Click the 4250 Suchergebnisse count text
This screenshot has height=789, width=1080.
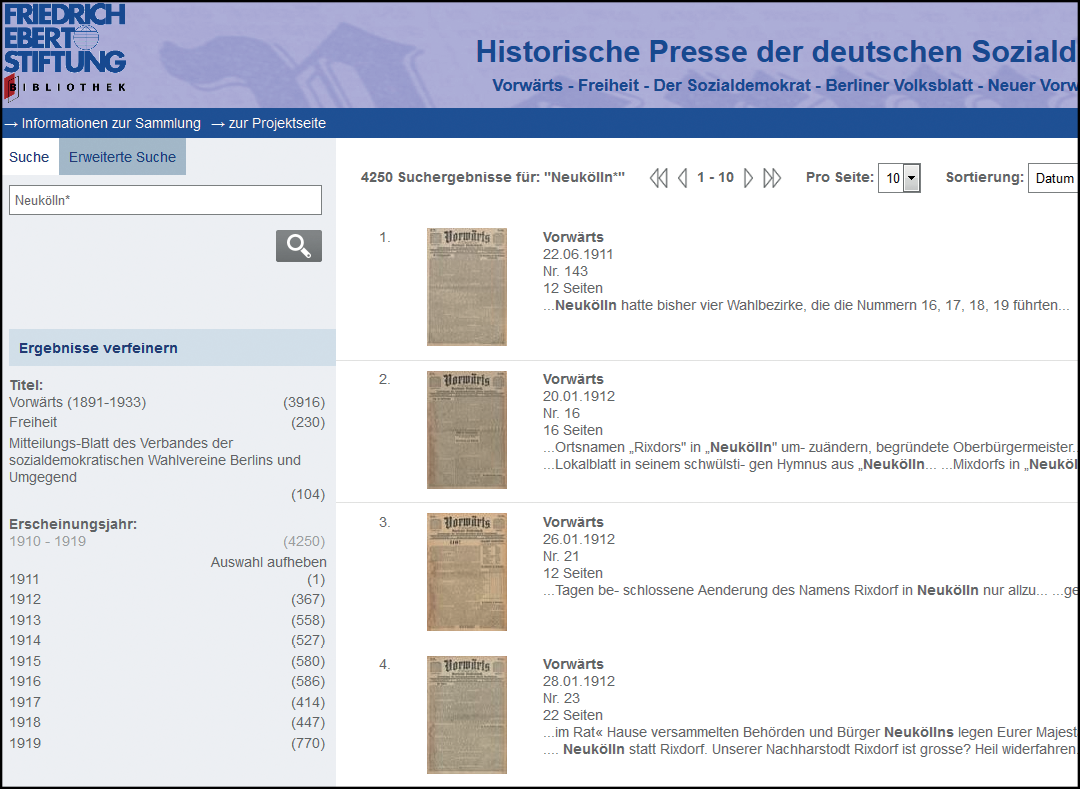(x=493, y=178)
